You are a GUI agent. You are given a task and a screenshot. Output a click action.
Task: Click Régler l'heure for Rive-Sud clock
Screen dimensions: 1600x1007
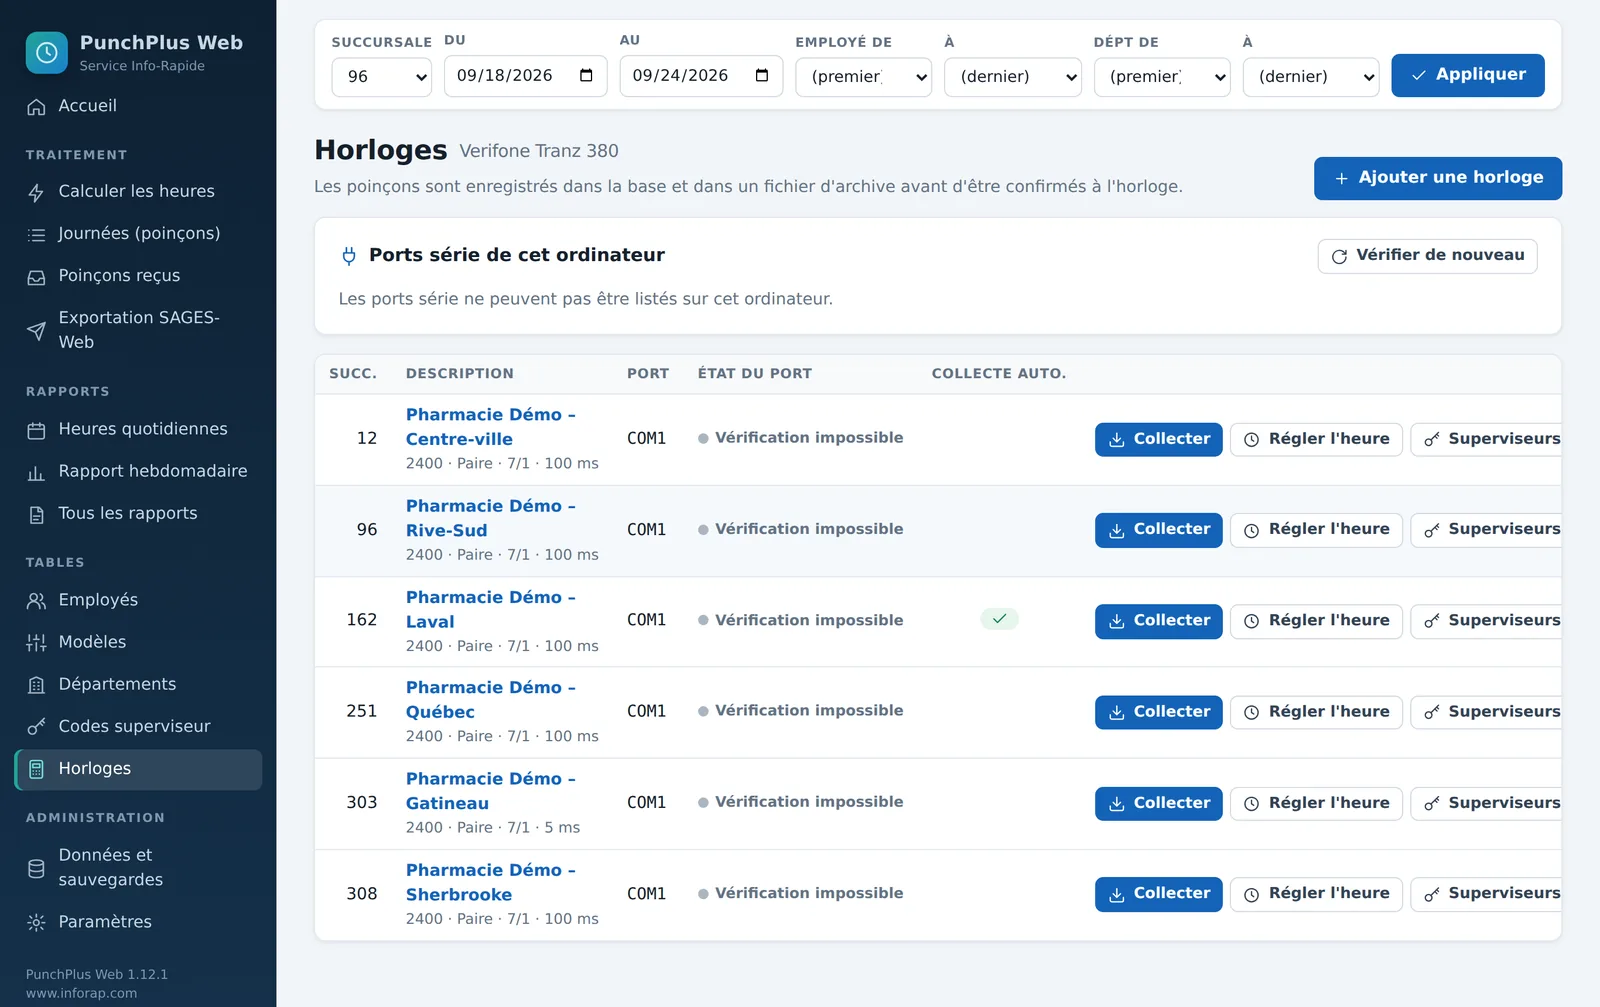1316,530
